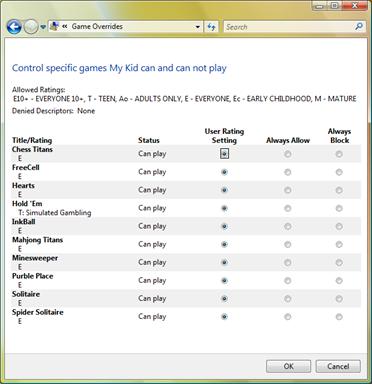Click the OK button
The width and height of the screenshot is (372, 384).
289,366
